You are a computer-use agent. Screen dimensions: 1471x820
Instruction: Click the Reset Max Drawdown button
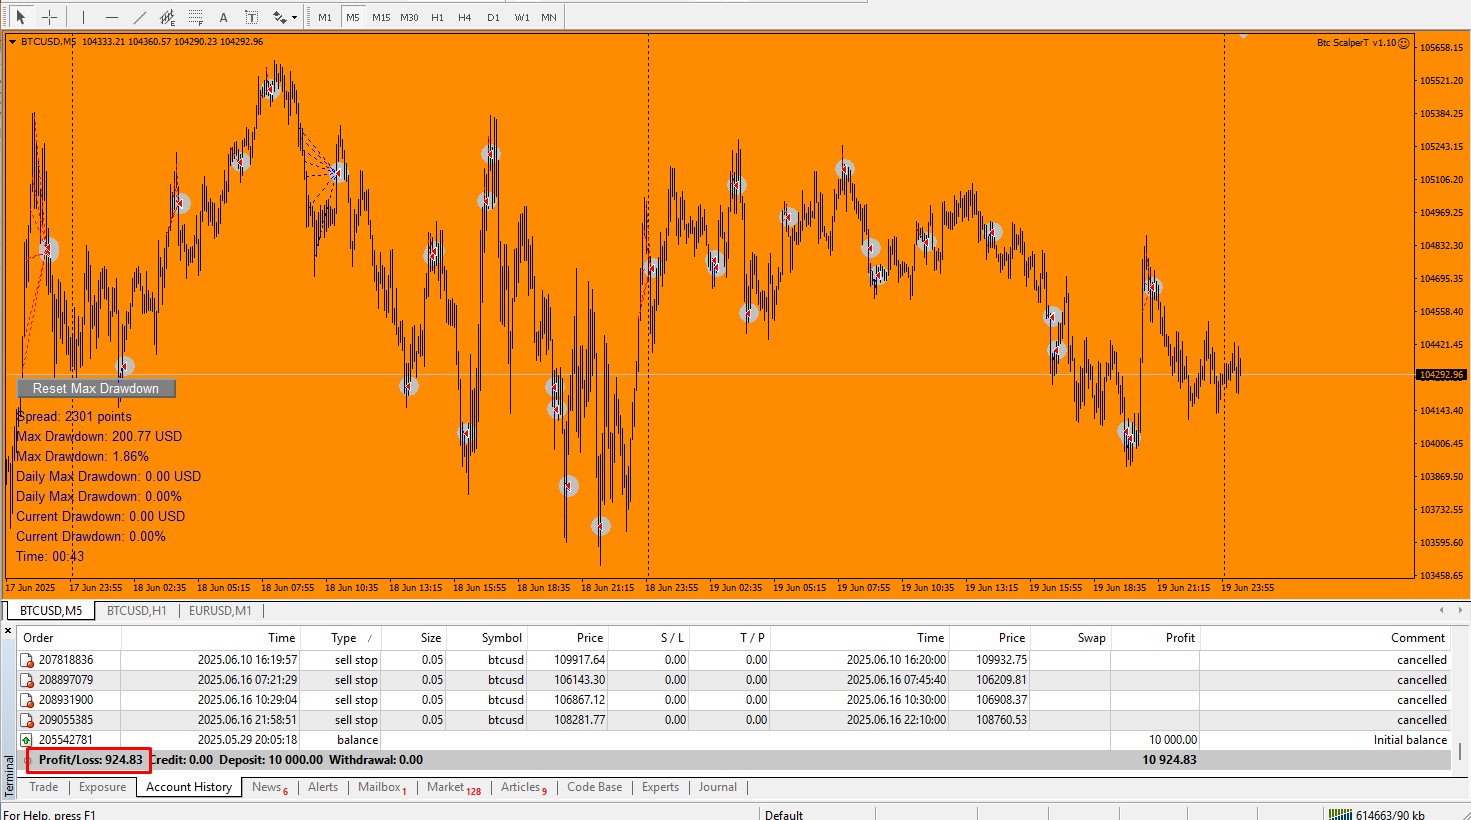(96, 388)
